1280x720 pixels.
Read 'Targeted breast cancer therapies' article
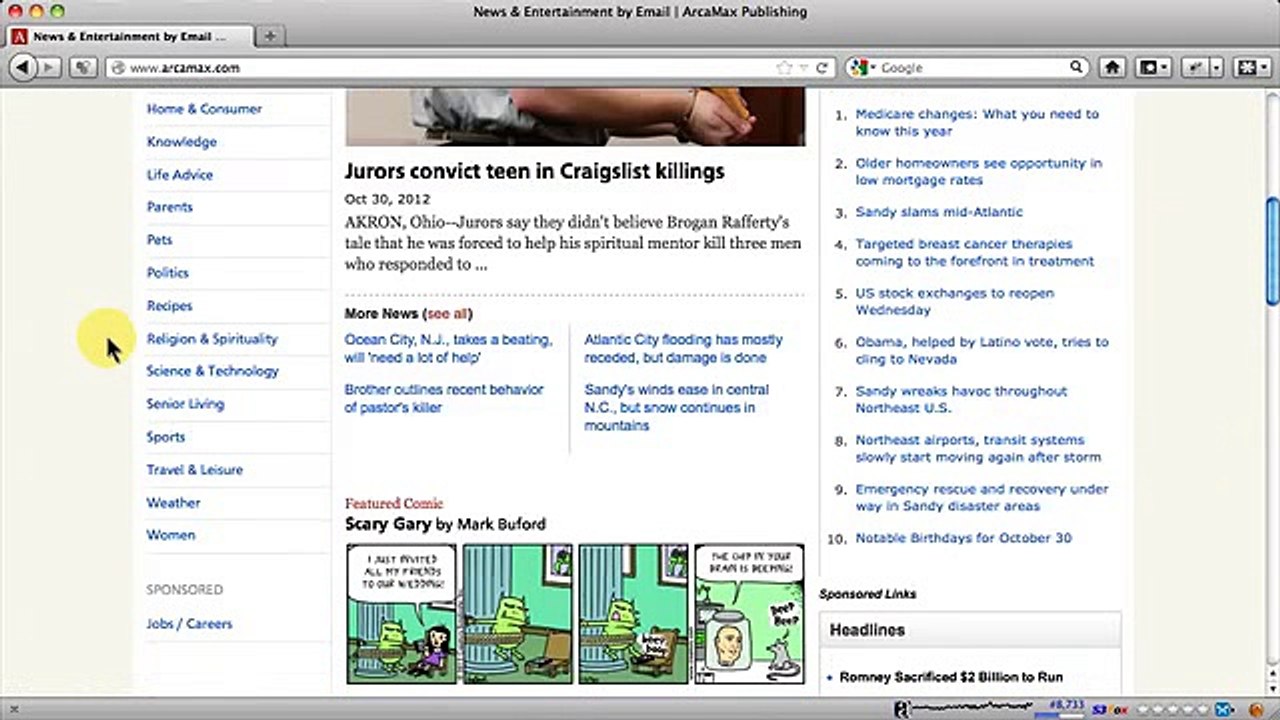click(x=975, y=252)
